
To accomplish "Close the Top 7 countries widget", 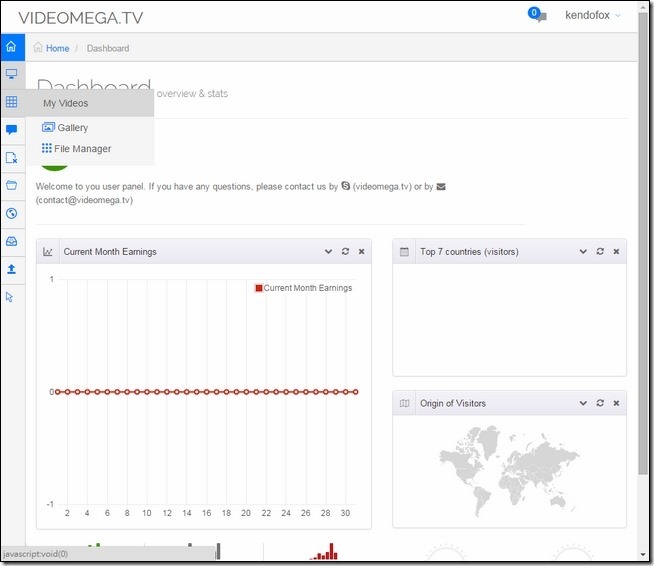I will (x=616, y=252).
